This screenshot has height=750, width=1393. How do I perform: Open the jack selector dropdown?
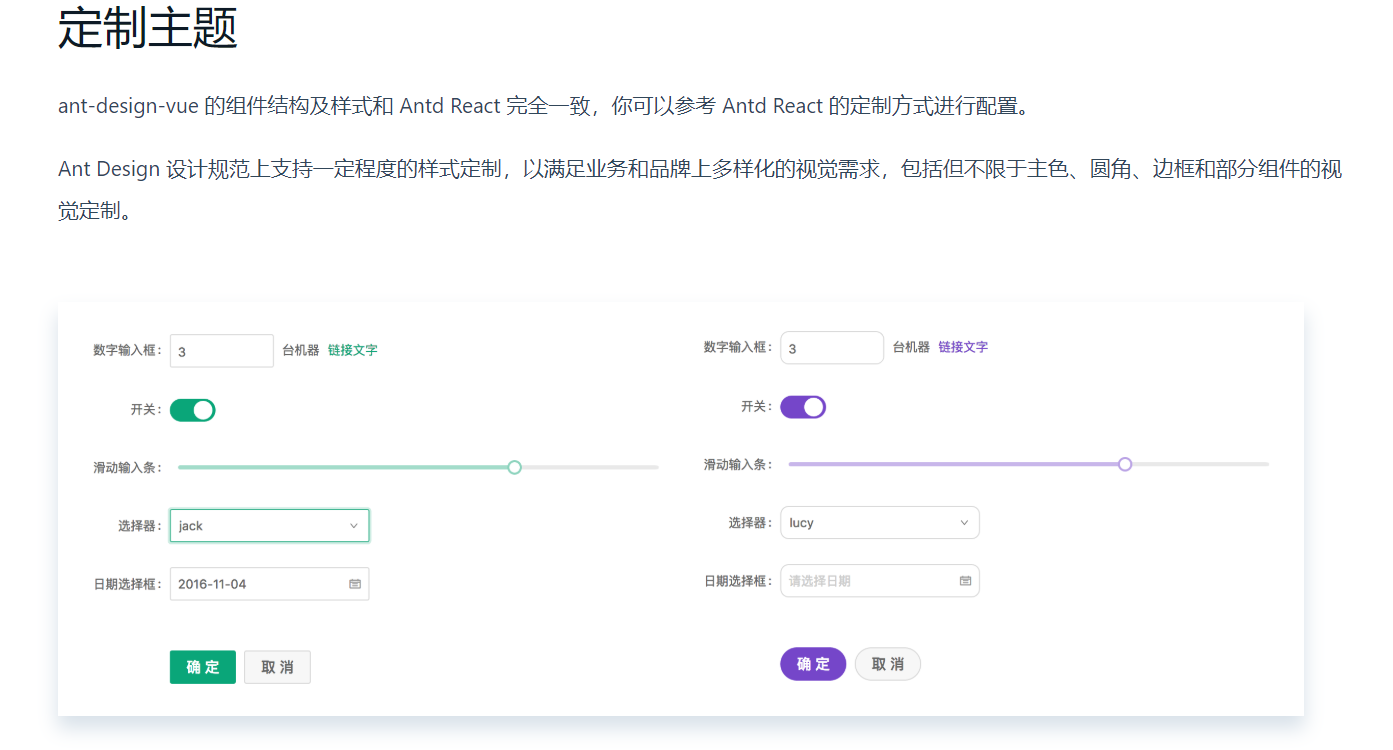(269, 526)
